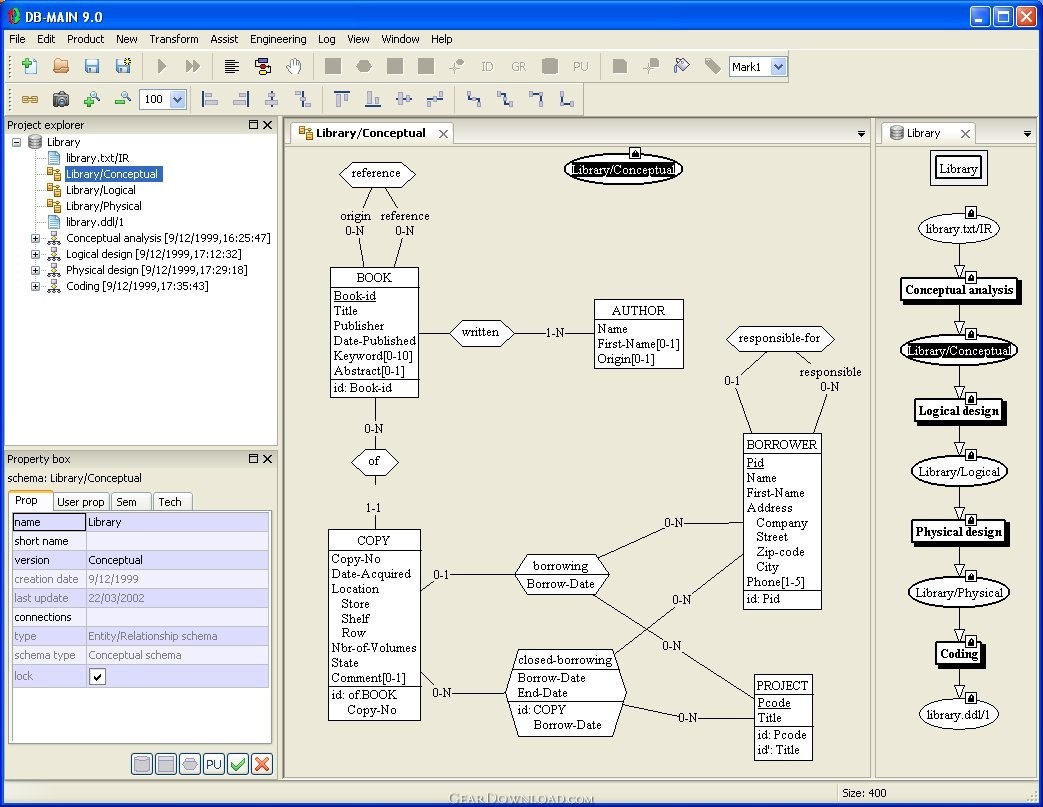Click the camera snapshot icon
The height and width of the screenshot is (807, 1043).
61,99
